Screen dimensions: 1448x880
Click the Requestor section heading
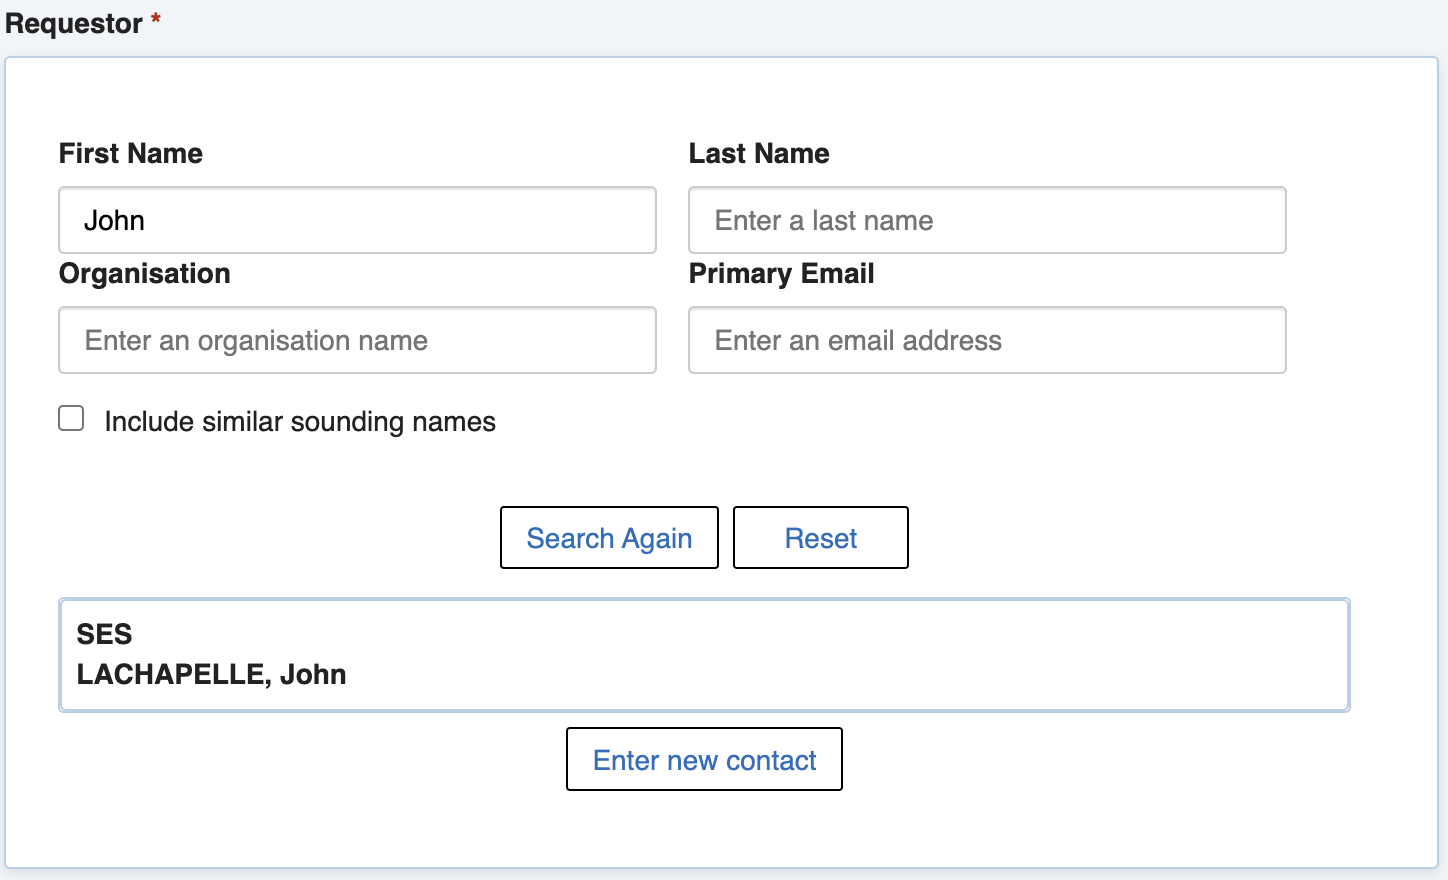(x=74, y=23)
